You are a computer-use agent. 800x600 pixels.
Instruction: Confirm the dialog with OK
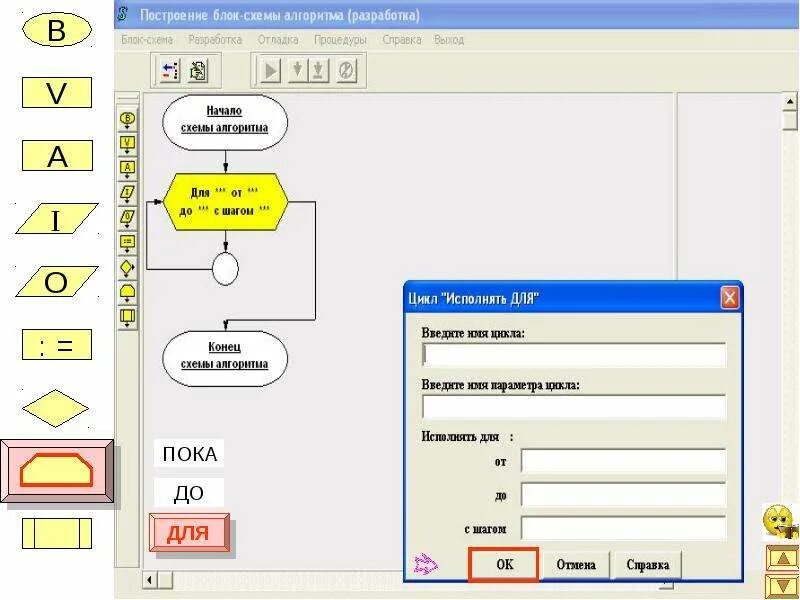pyautogui.click(x=504, y=565)
